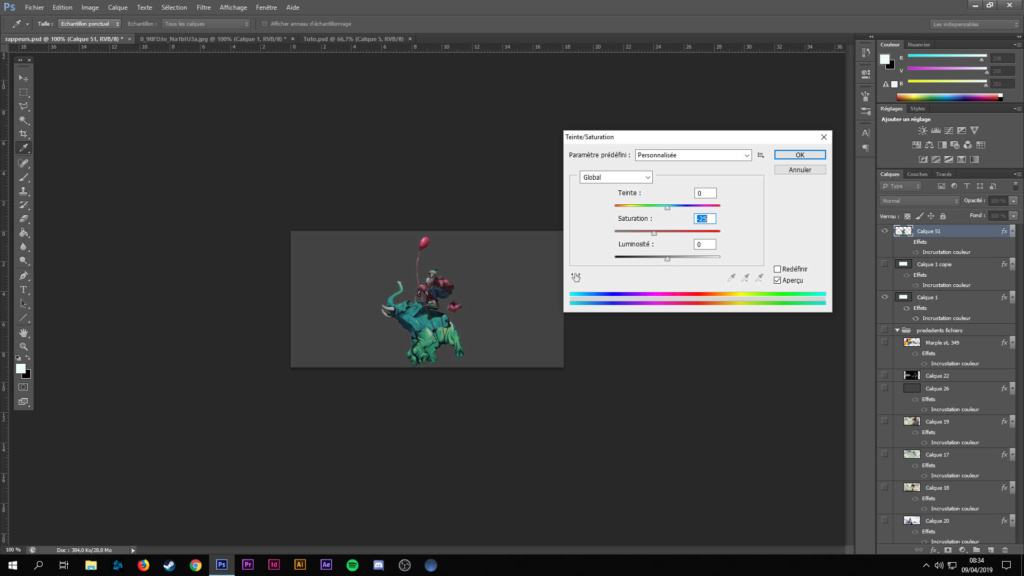Screen dimensions: 1024x576
Task: Select the Magic Wand tool
Action: [x=24, y=120]
